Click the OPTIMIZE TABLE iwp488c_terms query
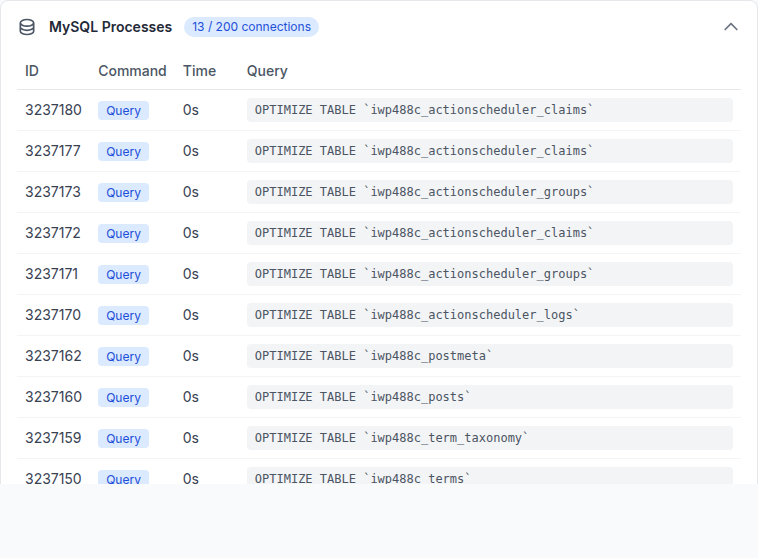This screenshot has height=558, width=758. [x=490, y=476]
